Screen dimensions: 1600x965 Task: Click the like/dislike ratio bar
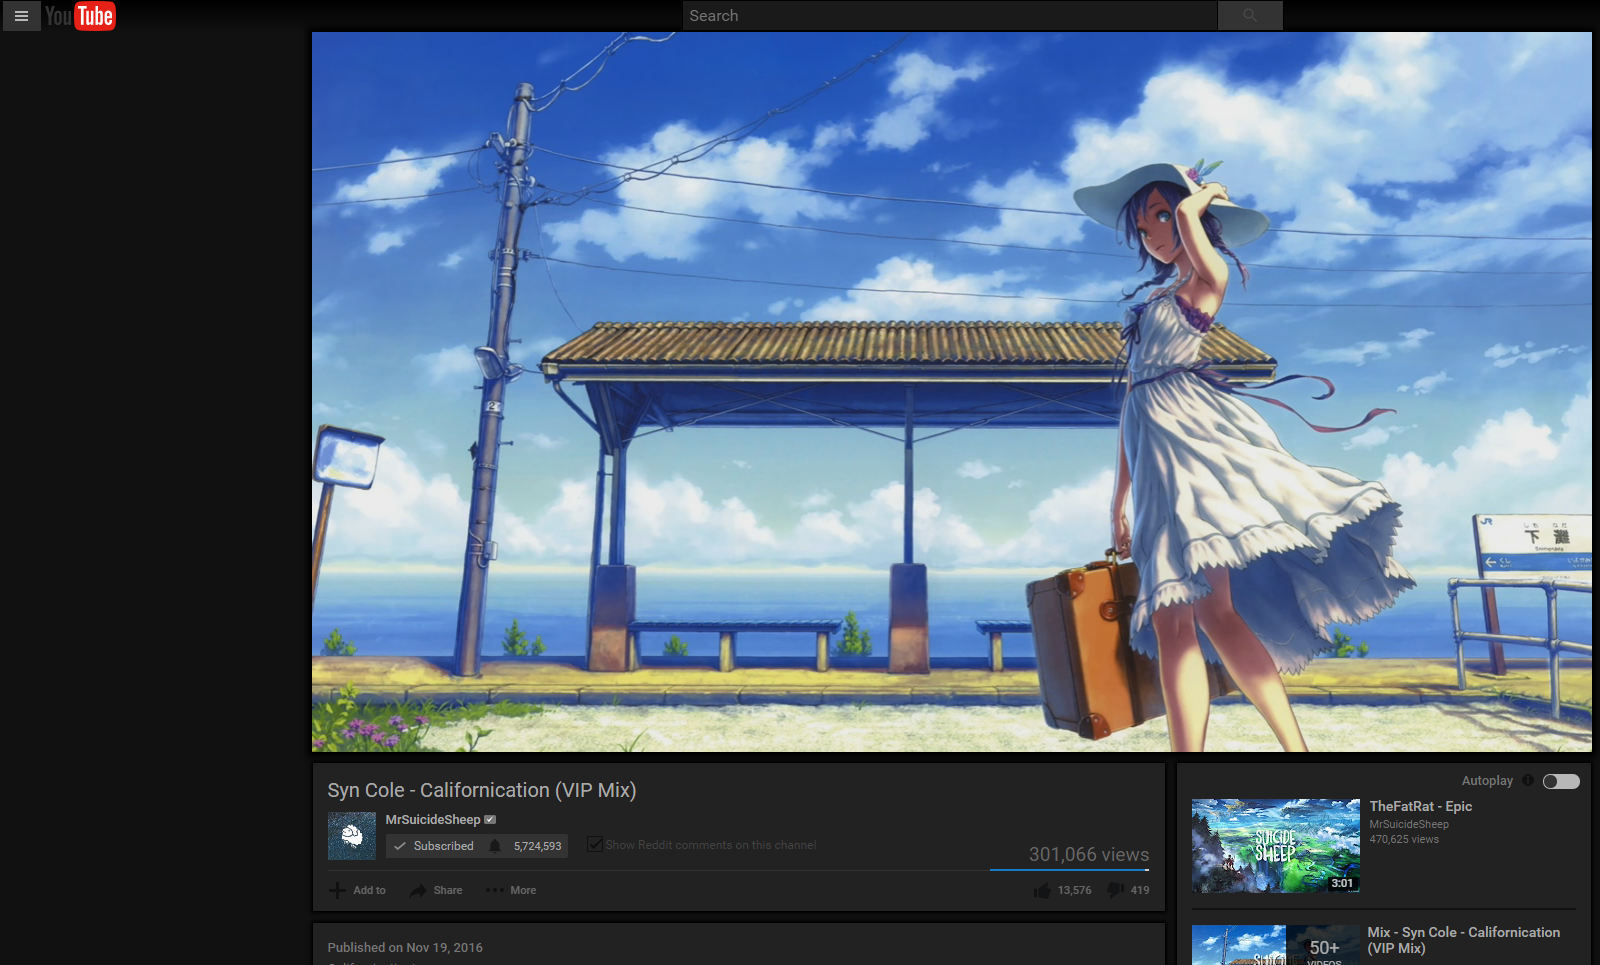1069,870
